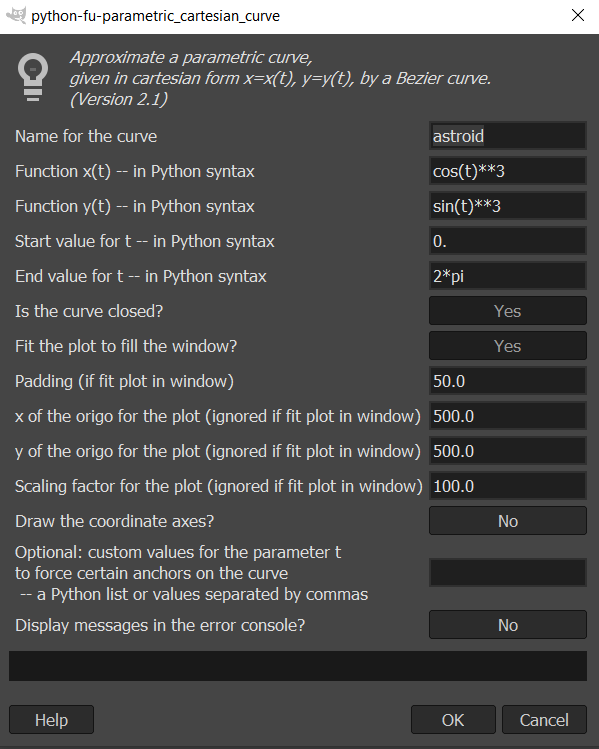This screenshot has width=599, height=749.
Task: Click the Cancel button
Action: tap(544, 719)
